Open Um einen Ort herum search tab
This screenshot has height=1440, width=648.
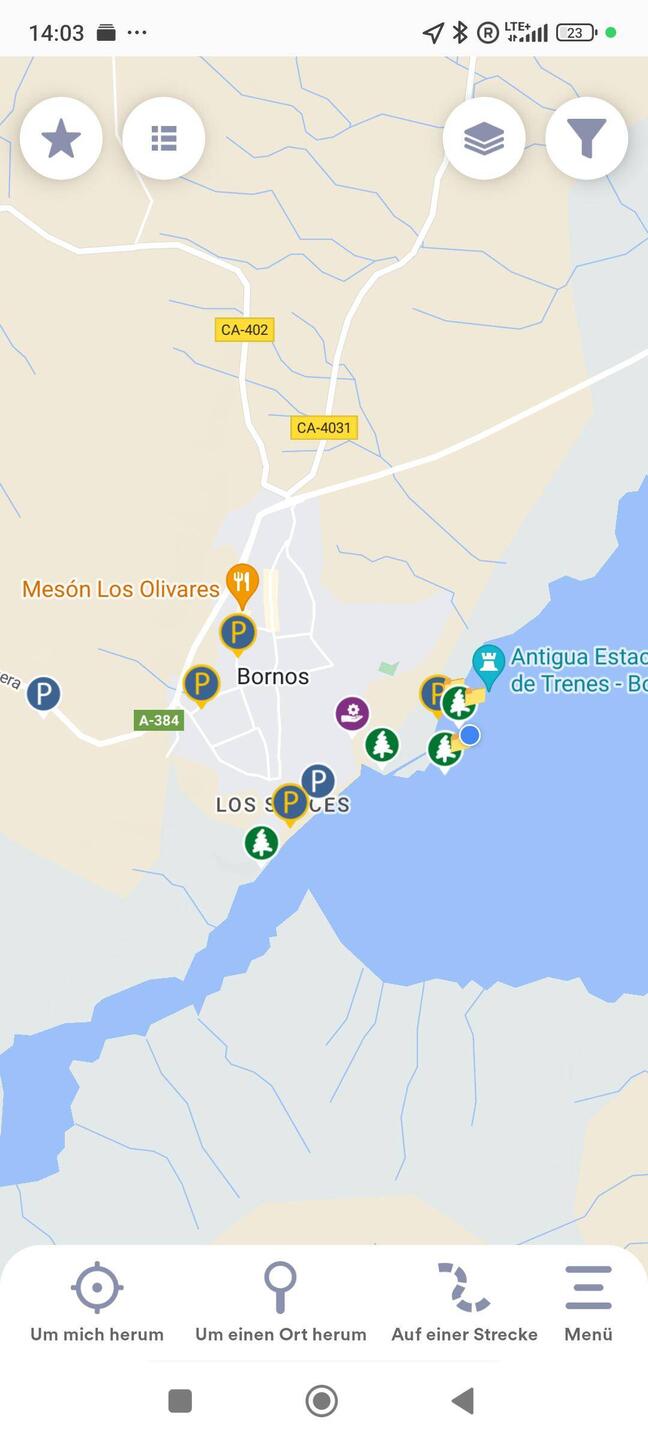click(281, 1303)
